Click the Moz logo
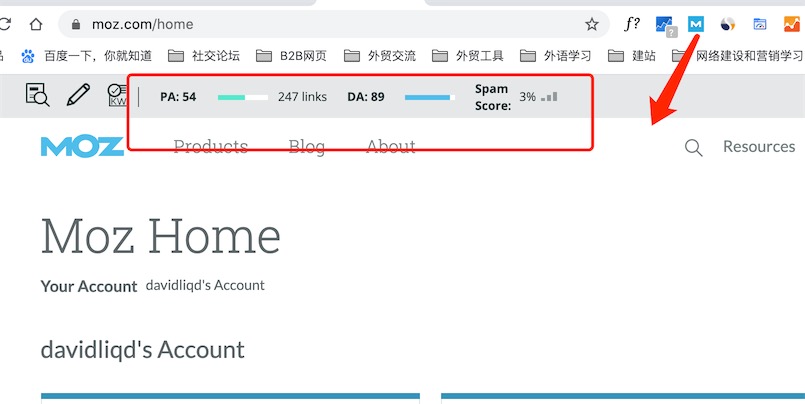 (x=82, y=146)
